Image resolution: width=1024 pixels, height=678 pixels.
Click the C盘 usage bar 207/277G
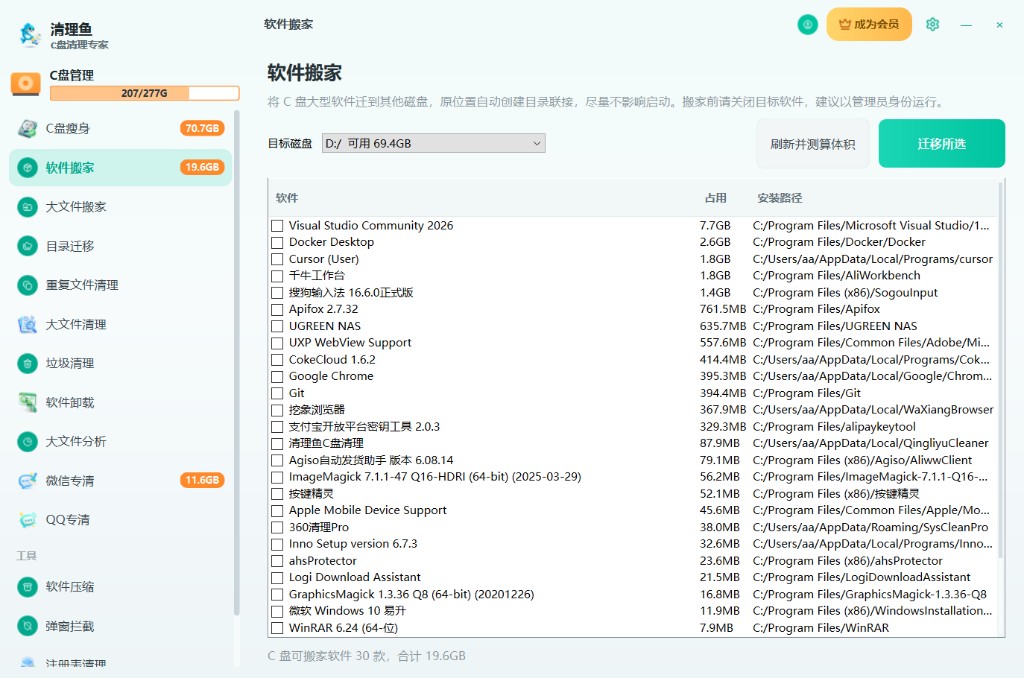pos(144,93)
